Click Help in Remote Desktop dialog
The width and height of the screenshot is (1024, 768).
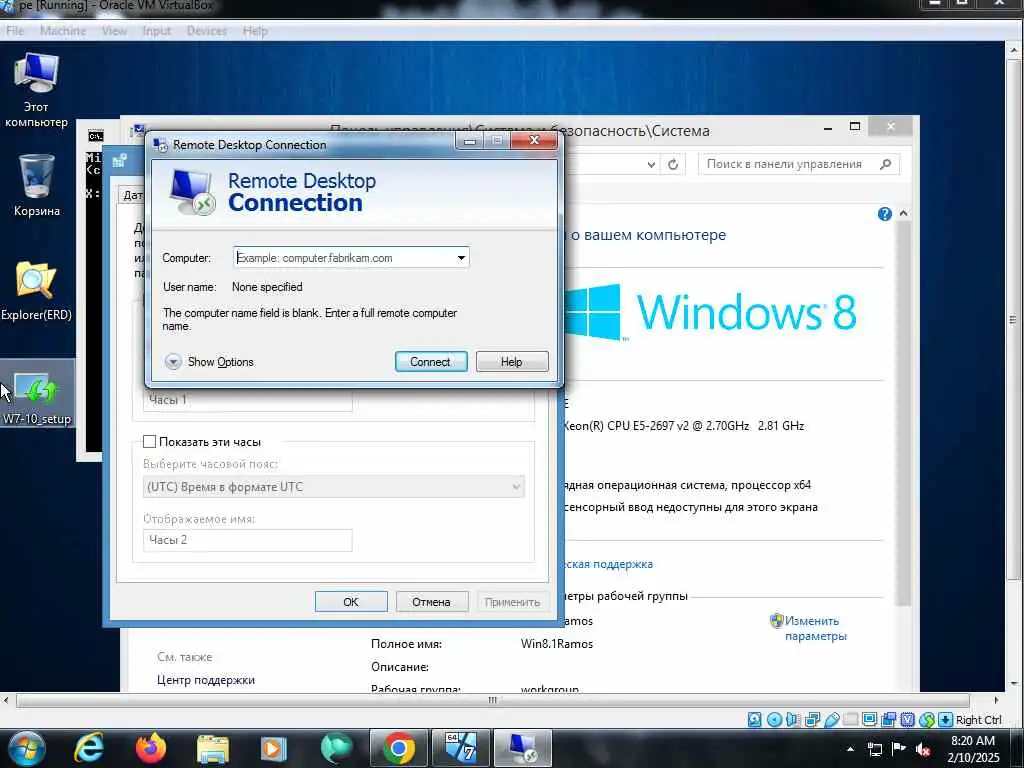coord(512,362)
